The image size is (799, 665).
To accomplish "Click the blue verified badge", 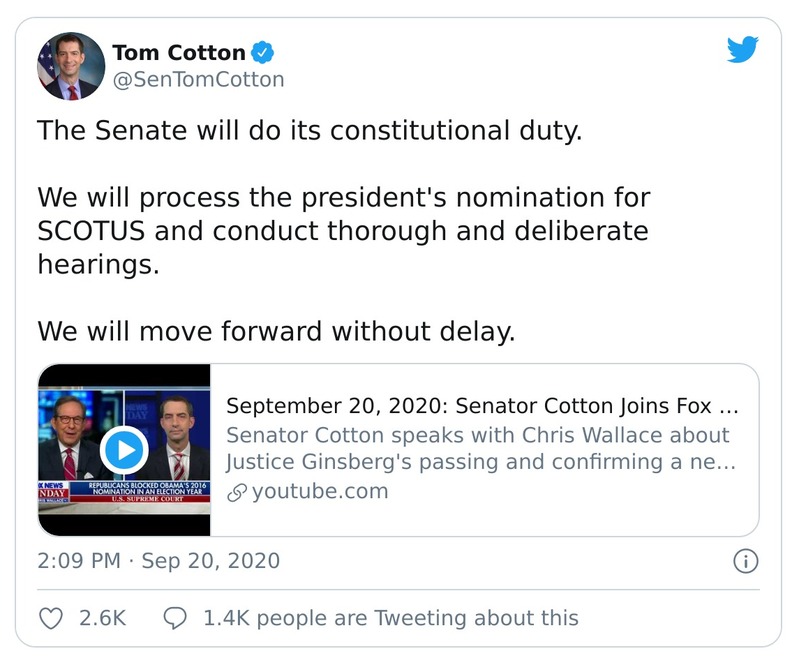I will tap(263, 52).
